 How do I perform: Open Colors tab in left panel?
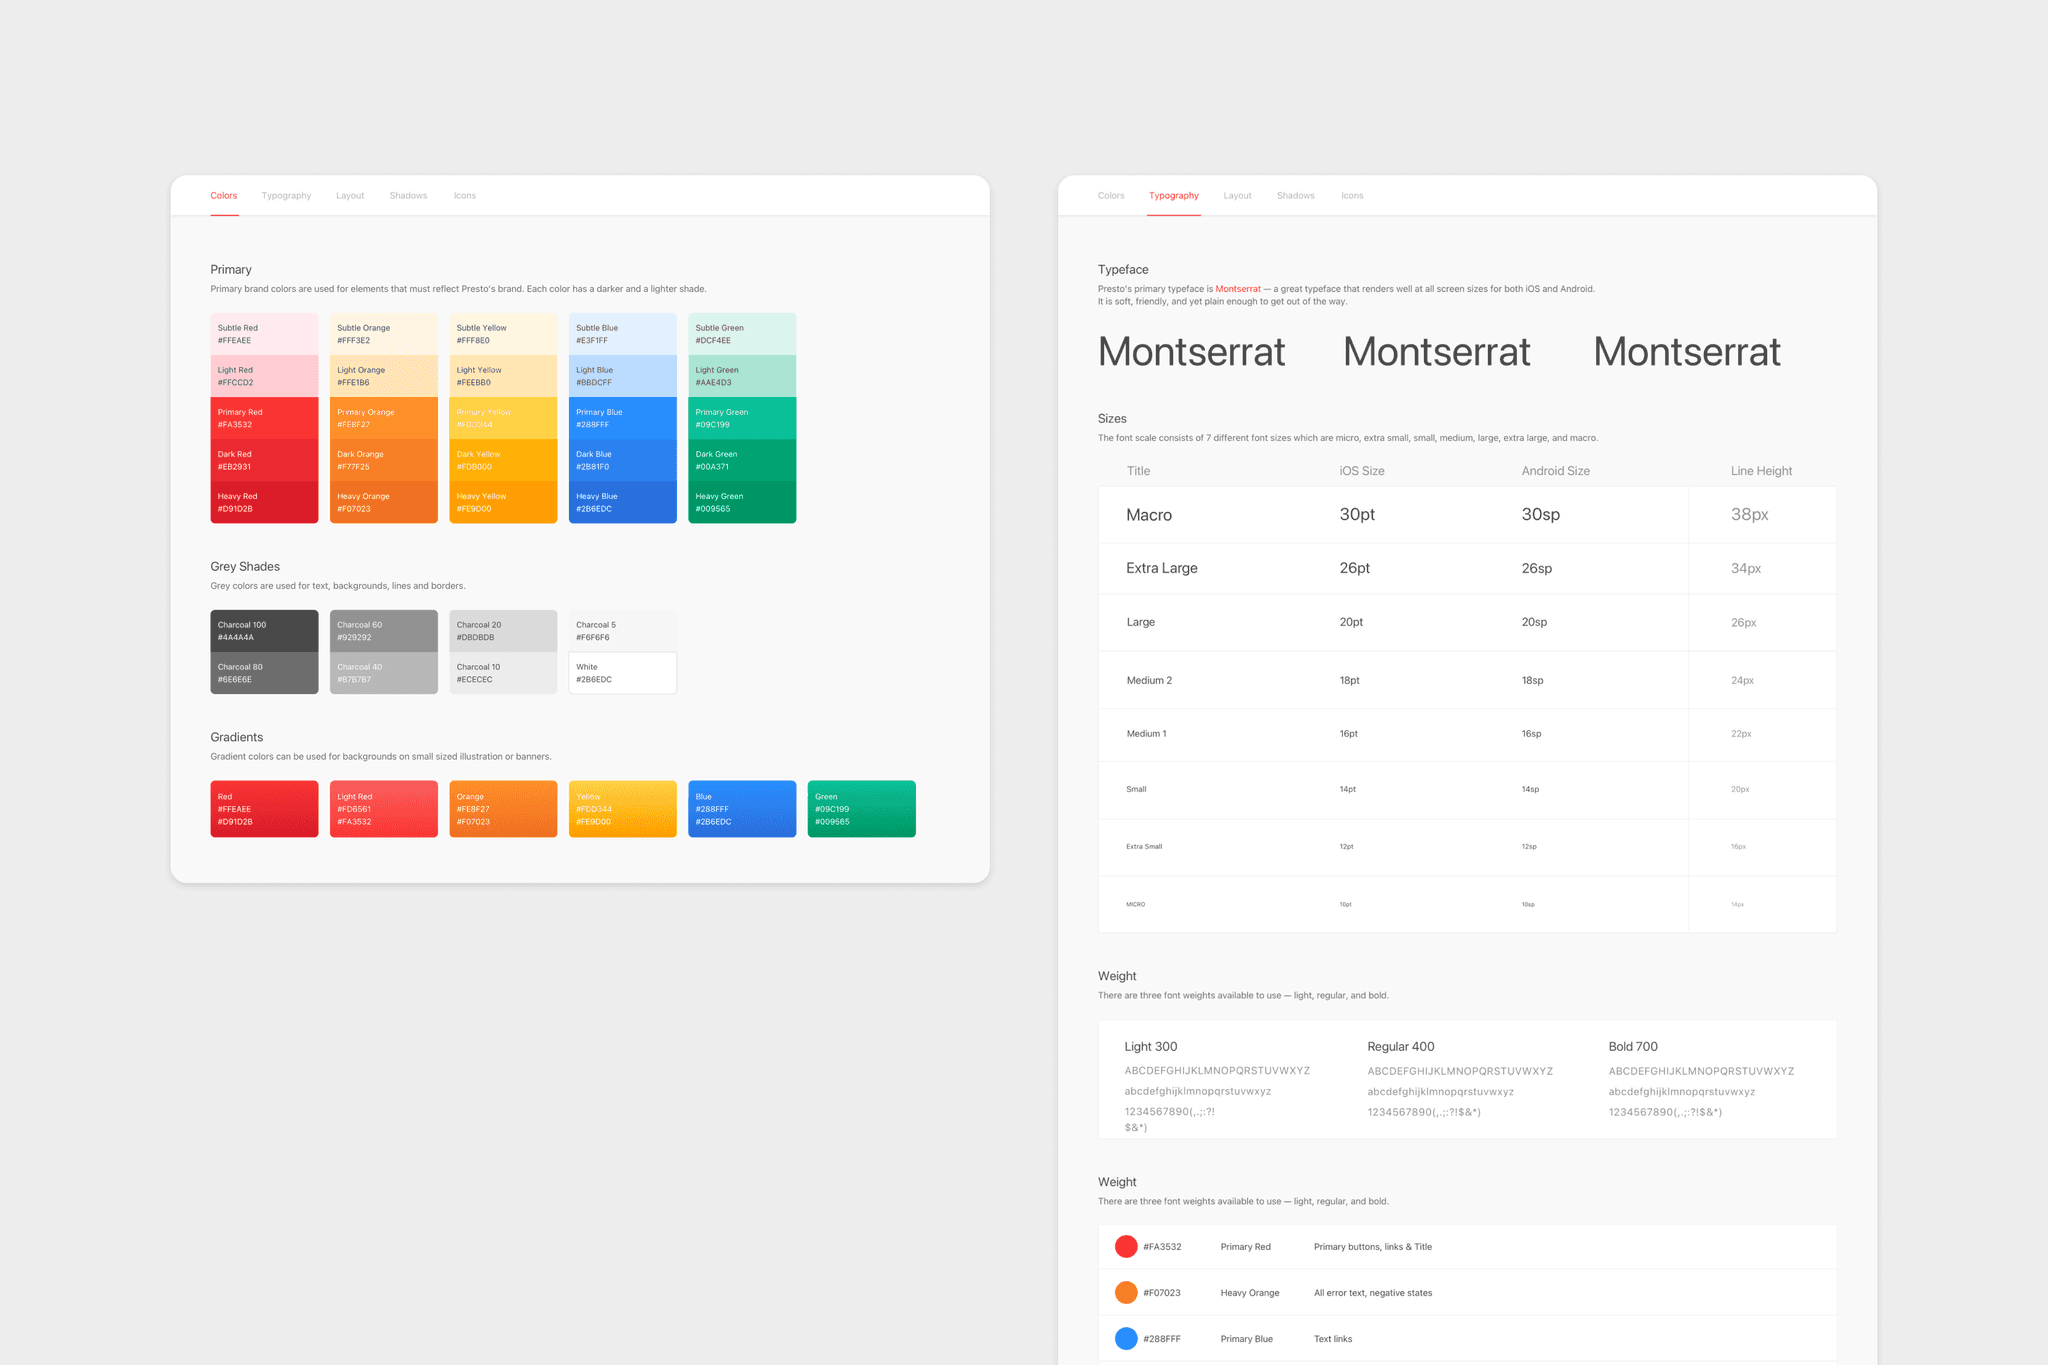point(224,196)
